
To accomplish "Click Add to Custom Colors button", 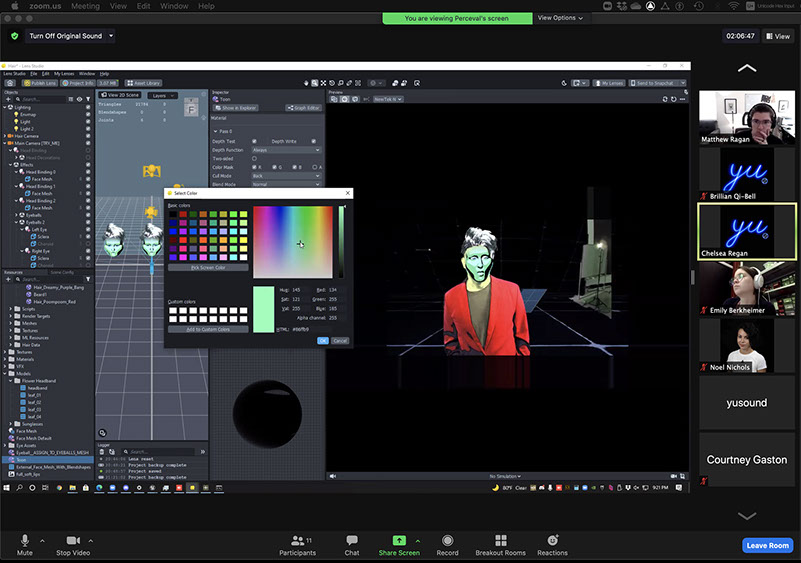I will pyautogui.click(x=208, y=328).
